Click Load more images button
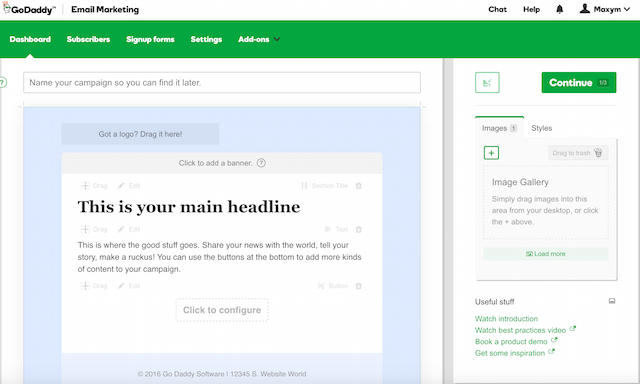Screen dimensions: 640x384 (x=546, y=254)
